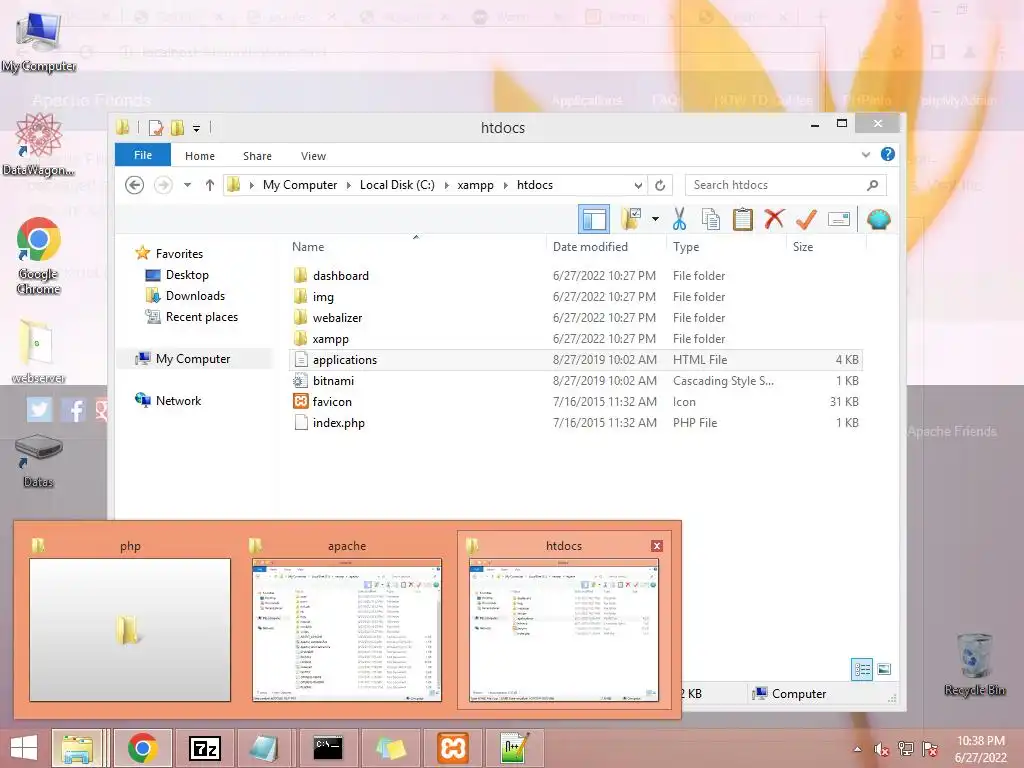This screenshot has height=768, width=1024.
Task: Open the Share ribbon tab
Action: pyautogui.click(x=257, y=156)
